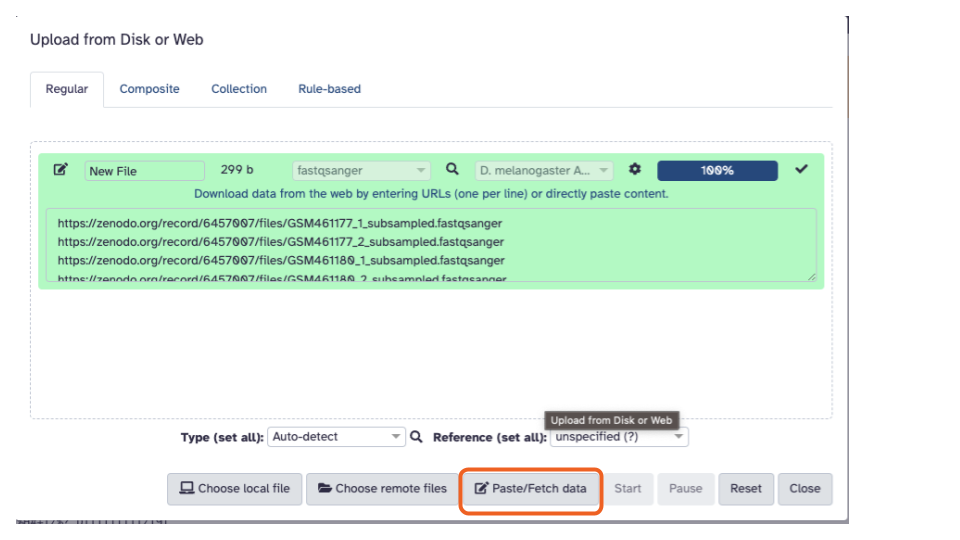The height and width of the screenshot is (540, 960).
Task: Switch to the Regular tab
Action: pos(67,89)
